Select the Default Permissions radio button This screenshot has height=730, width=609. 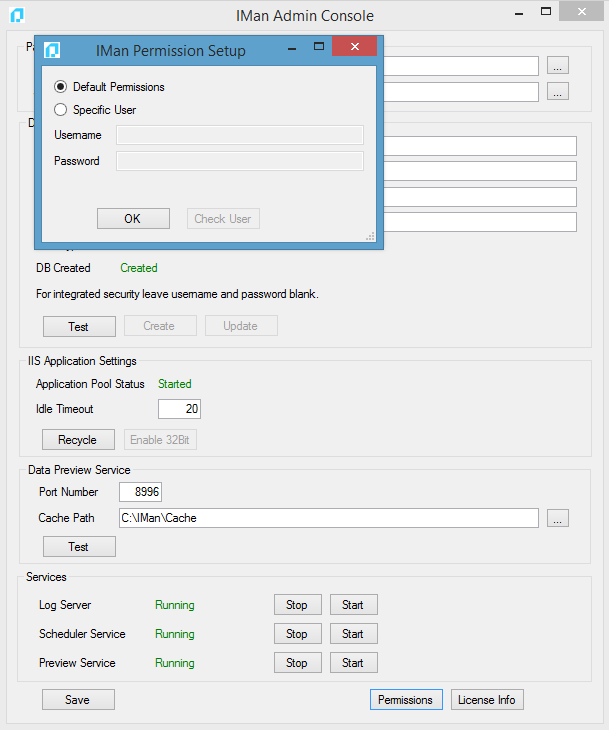[61, 87]
